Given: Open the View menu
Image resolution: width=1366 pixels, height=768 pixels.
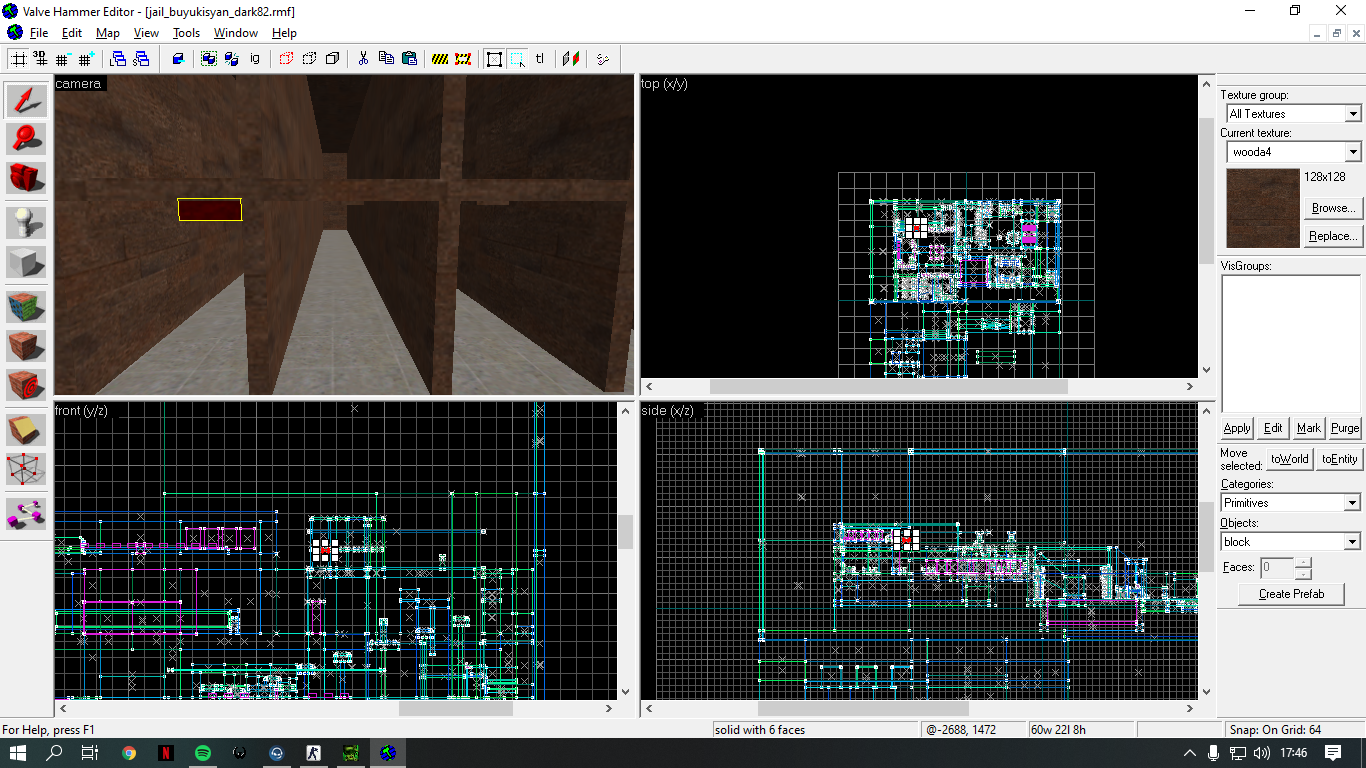Looking at the screenshot, I should [x=146, y=33].
